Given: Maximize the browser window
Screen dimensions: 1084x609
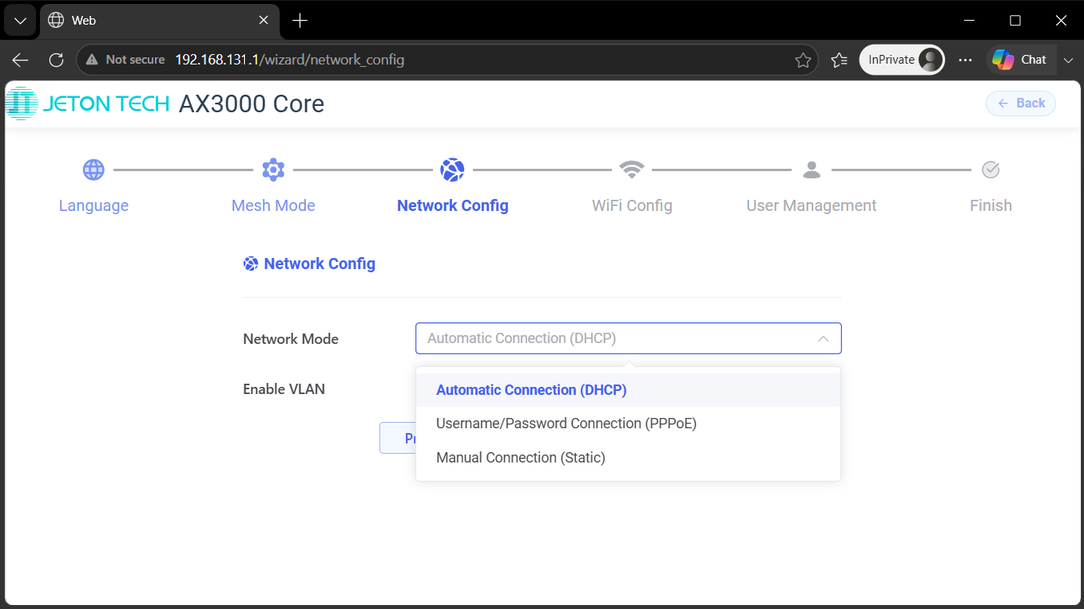Looking at the screenshot, I should point(1015,21).
